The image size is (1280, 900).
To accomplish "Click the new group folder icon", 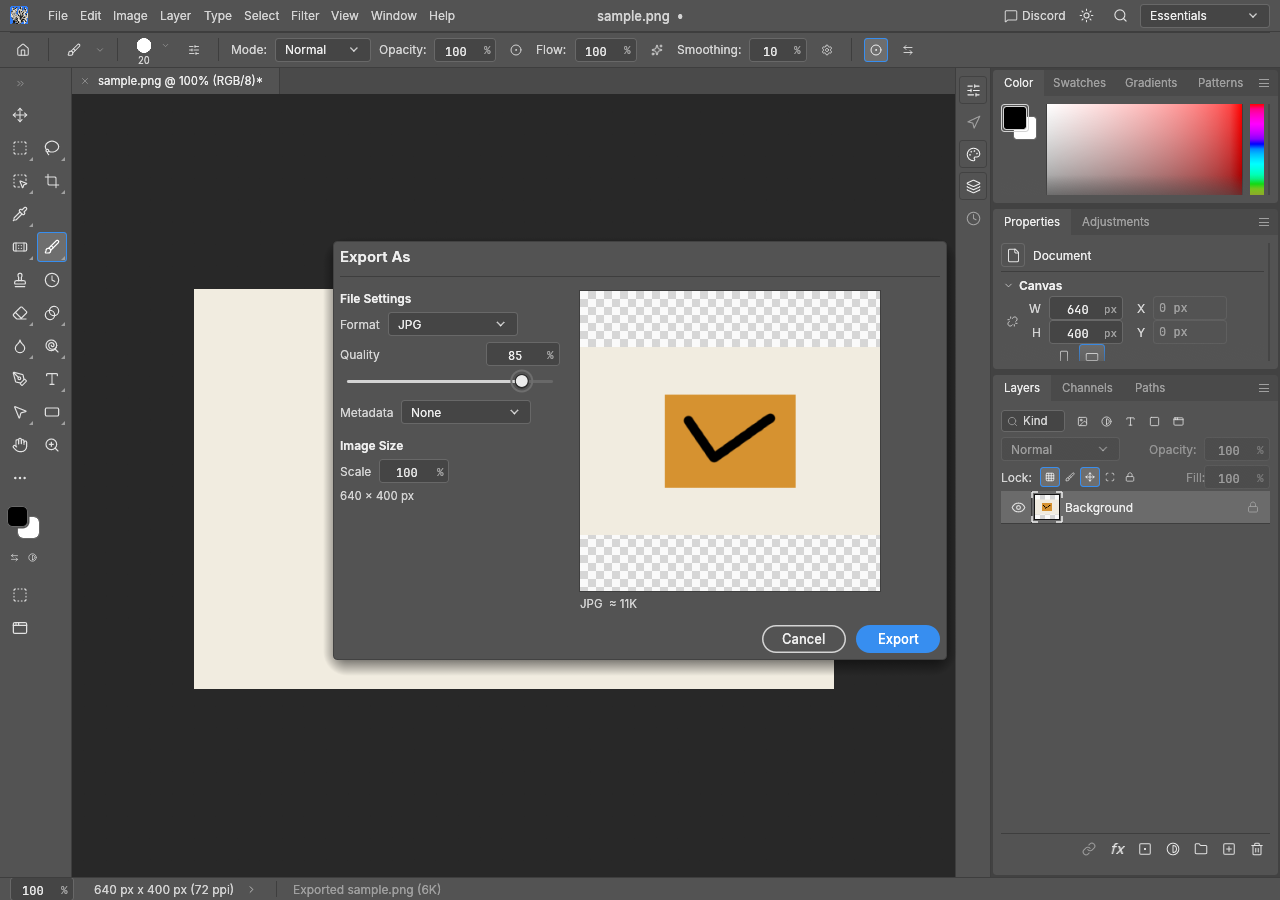I will 1201,849.
